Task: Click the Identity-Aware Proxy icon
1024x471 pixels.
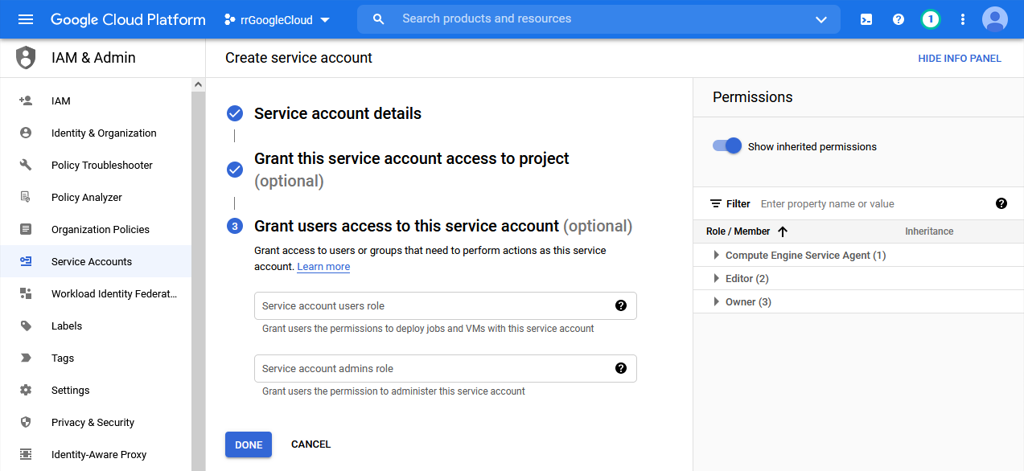Action: pos(25,454)
